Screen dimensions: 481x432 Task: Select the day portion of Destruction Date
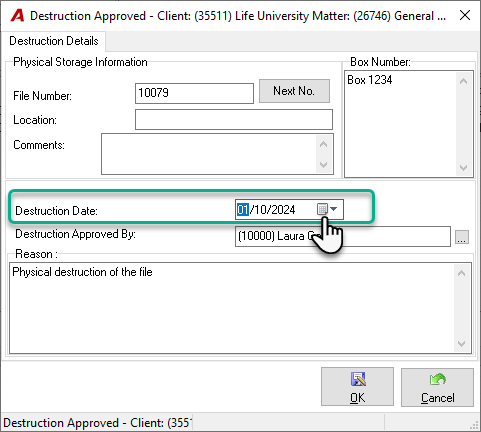click(243, 210)
